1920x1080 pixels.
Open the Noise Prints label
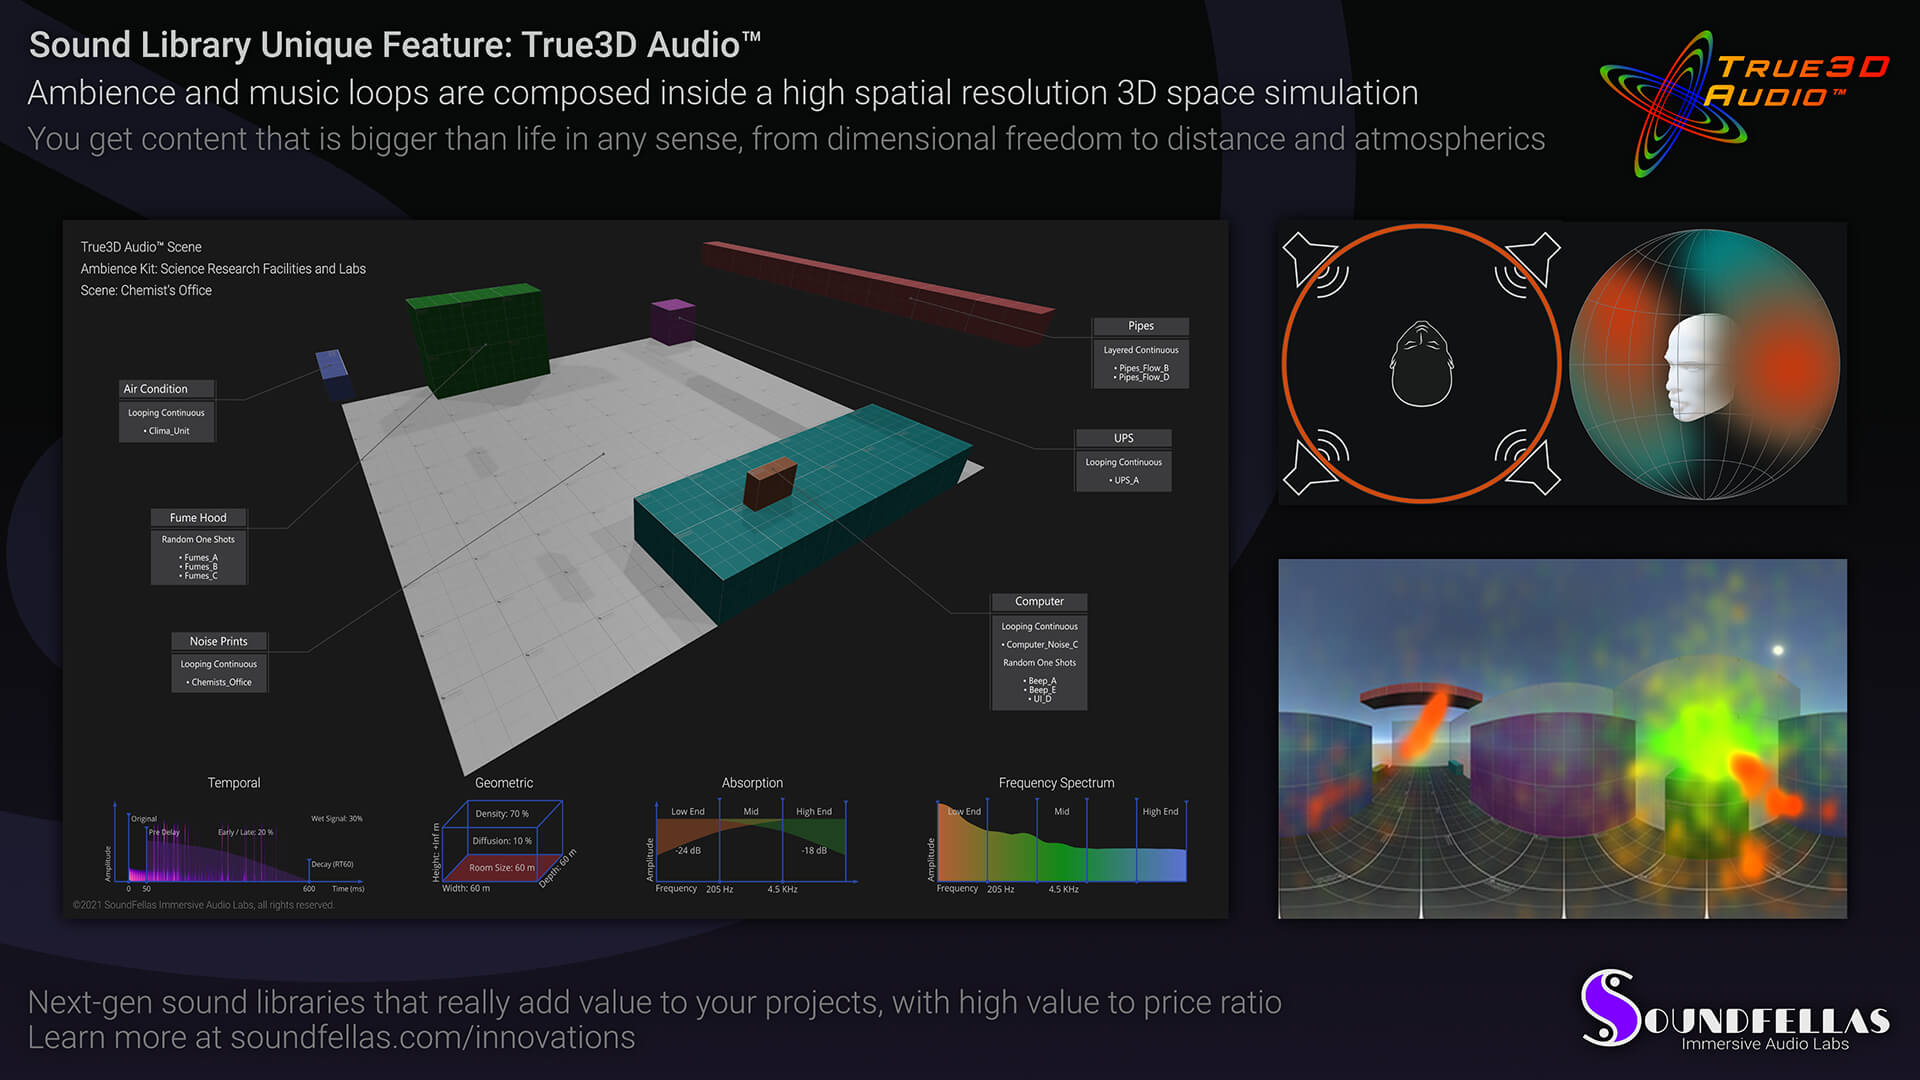click(x=218, y=642)
